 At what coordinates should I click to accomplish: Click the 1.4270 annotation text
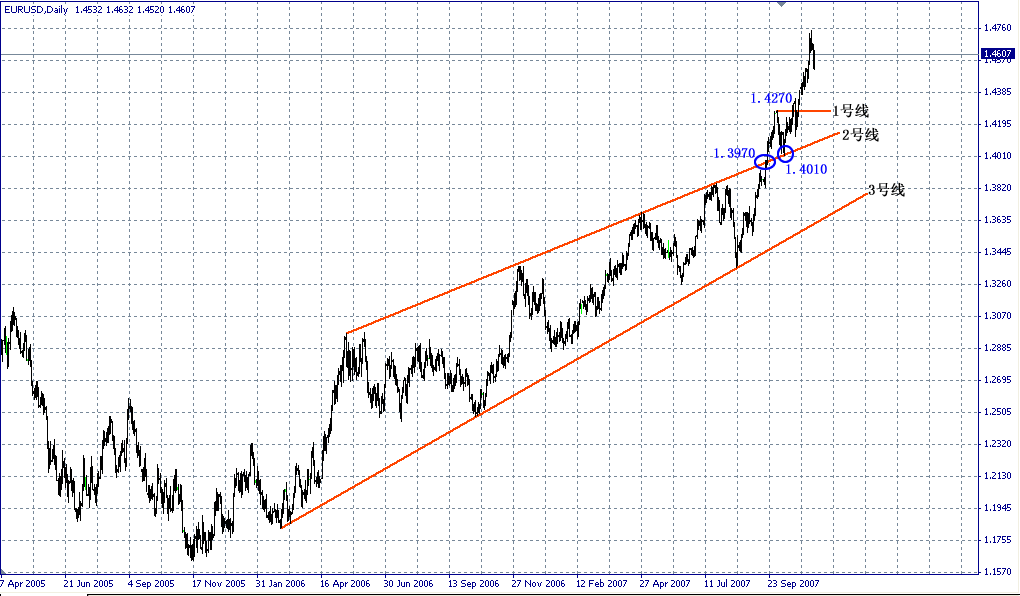tap(770, 98)
